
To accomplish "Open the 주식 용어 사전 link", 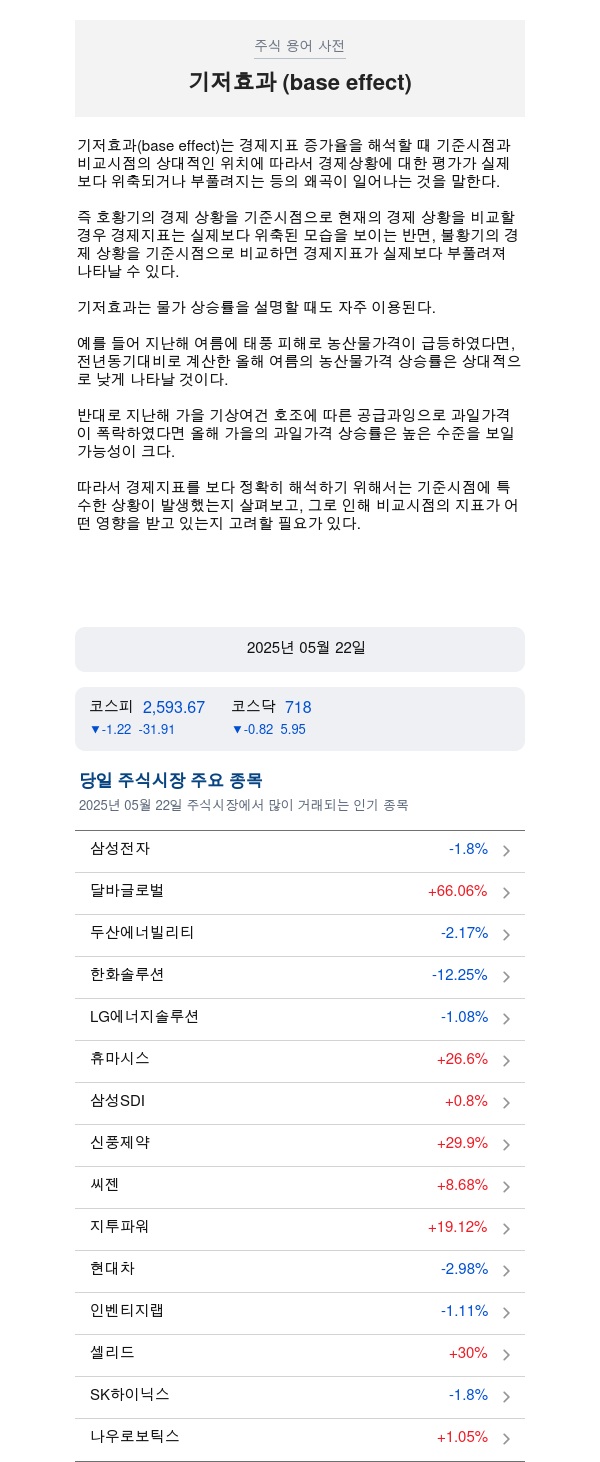I will (x=300, y=46).
